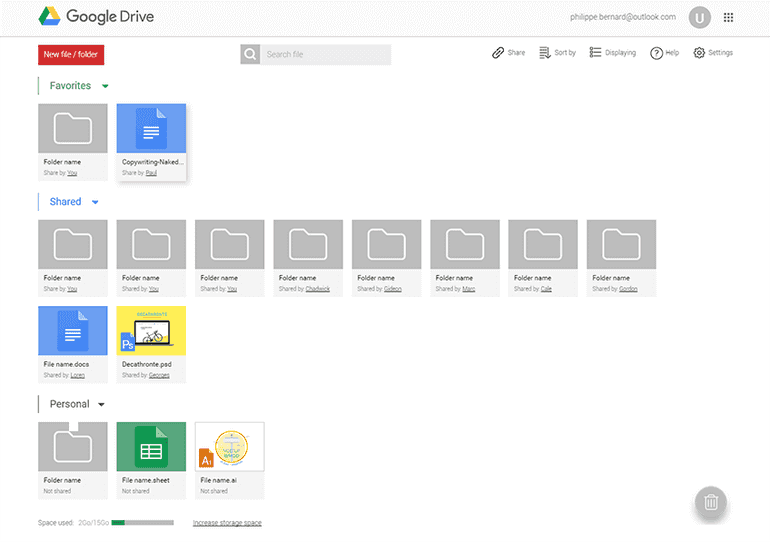Viewport: 770px width, 542px height.
Task: Open the File name.sheet spreadsheet
Action: click(151, 448)
